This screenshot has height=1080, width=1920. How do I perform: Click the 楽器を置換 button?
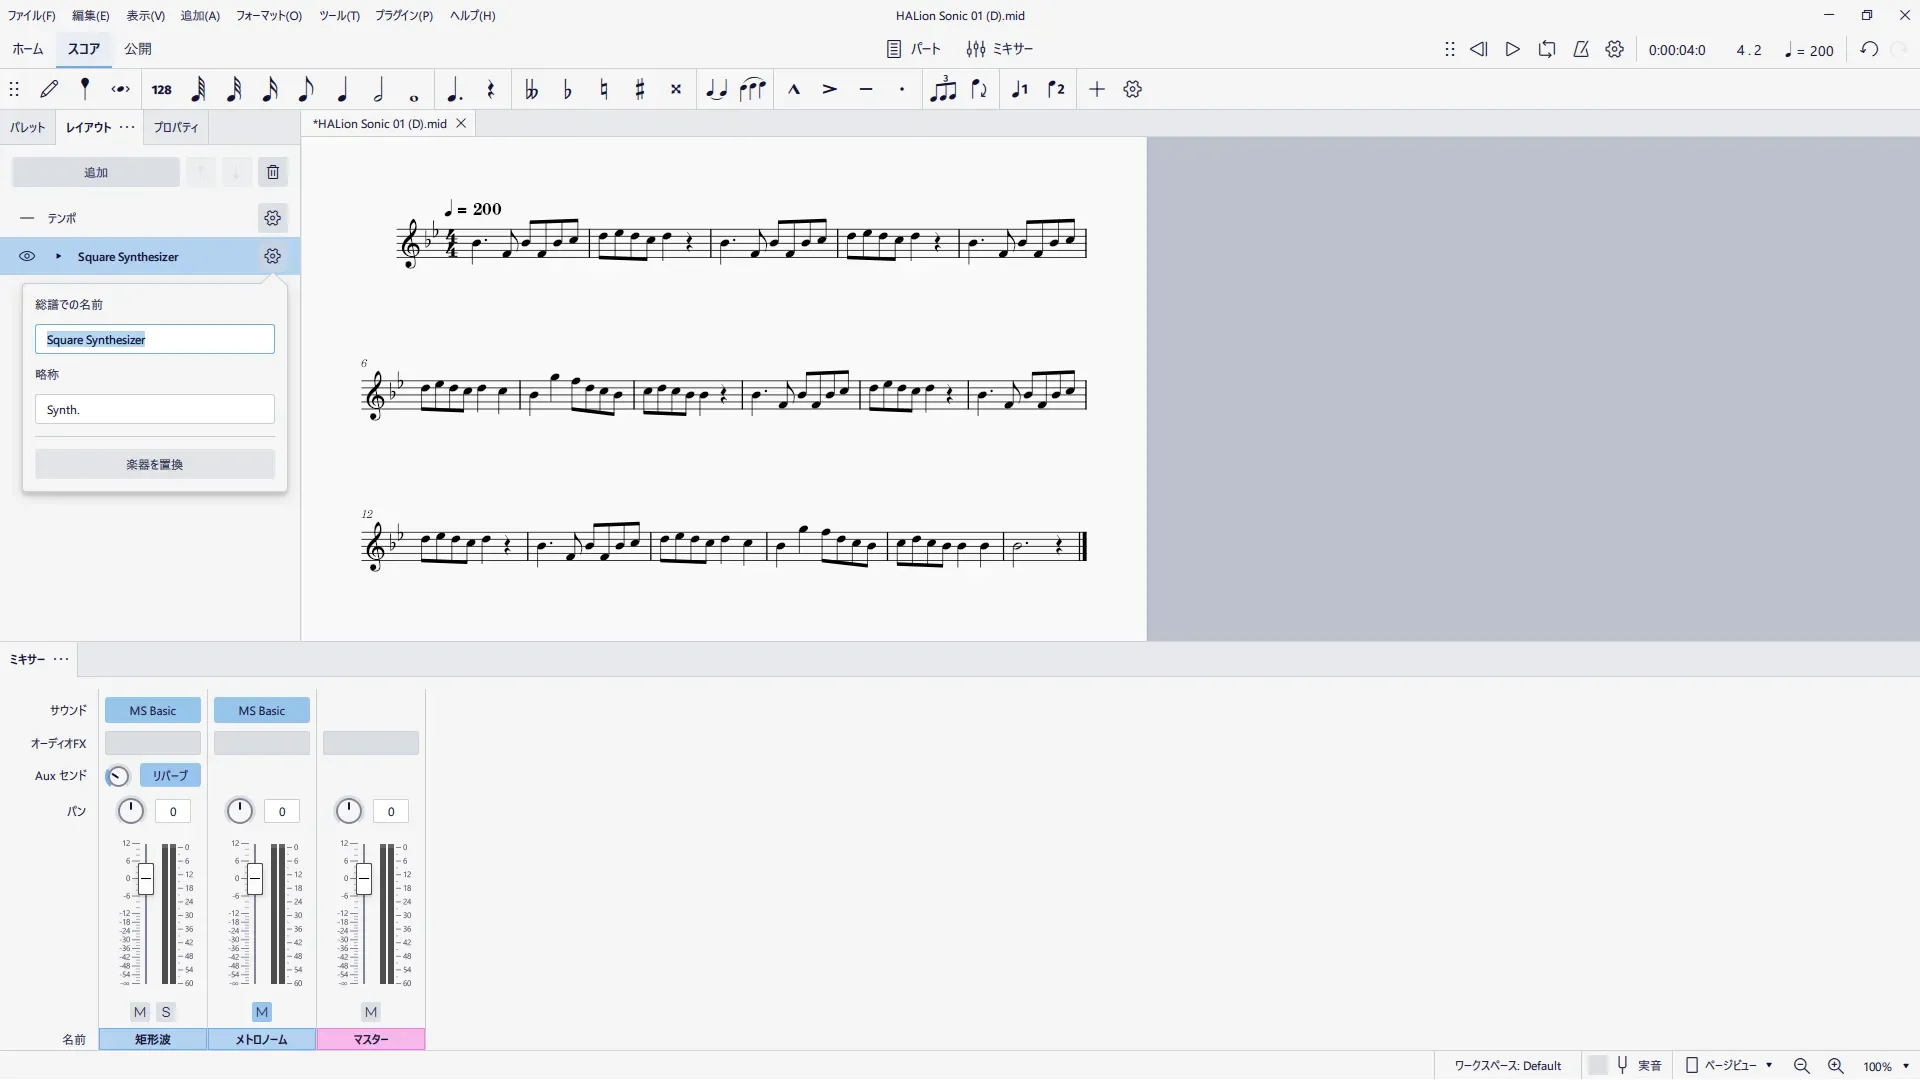[155, 465]
